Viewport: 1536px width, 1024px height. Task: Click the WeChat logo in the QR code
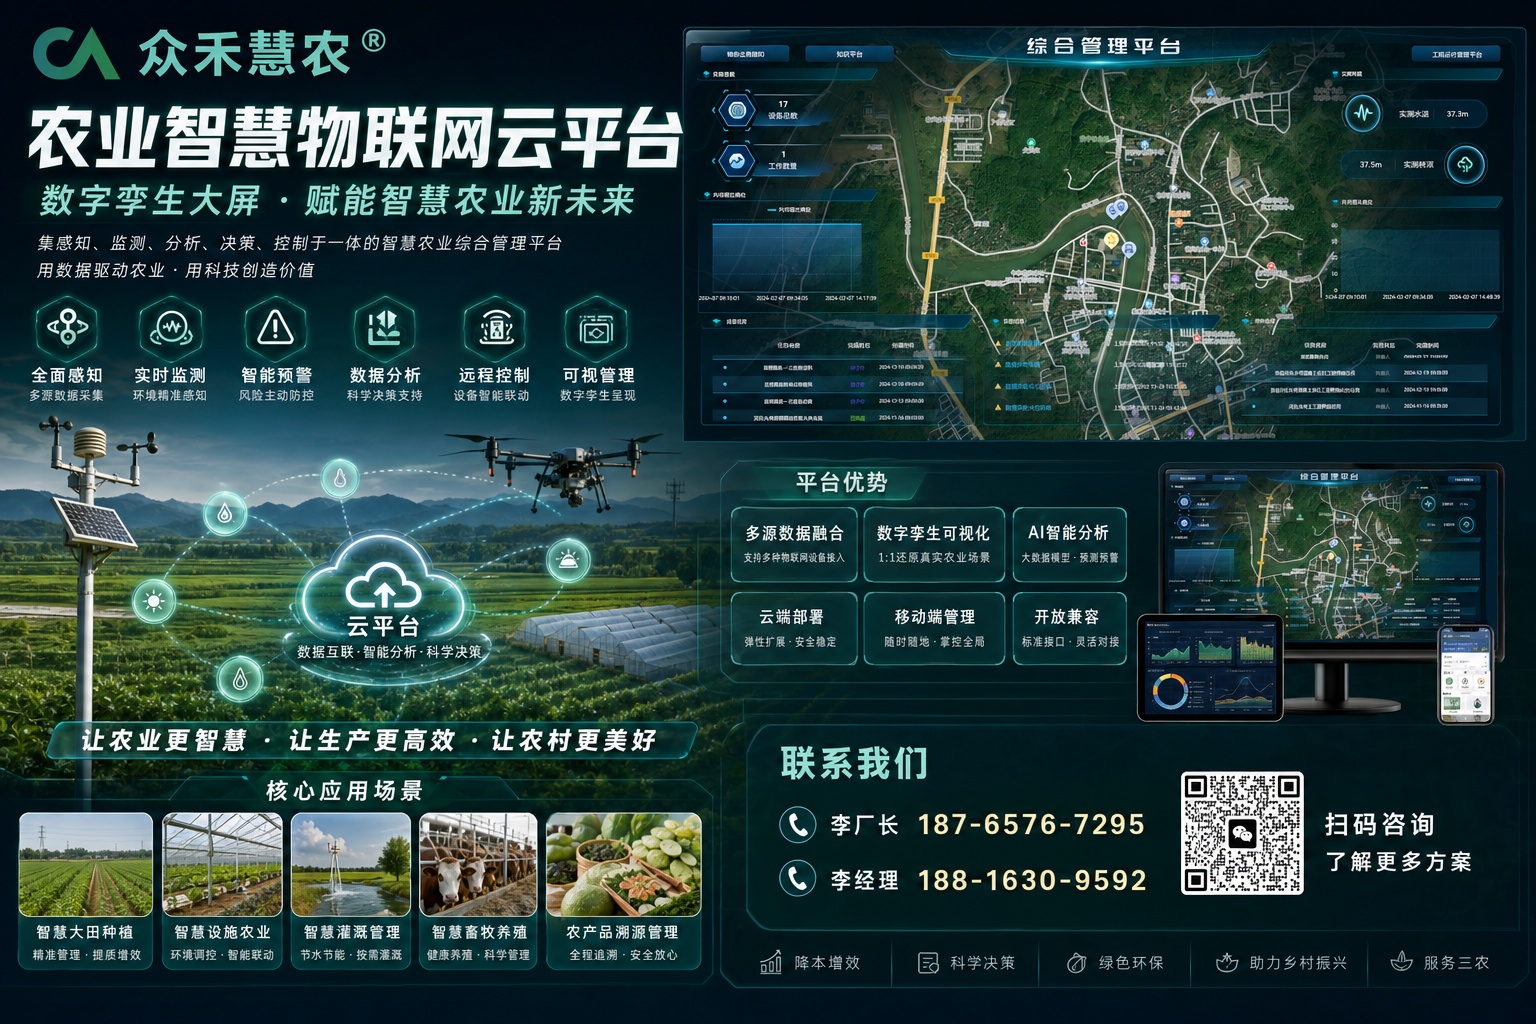1242,833
